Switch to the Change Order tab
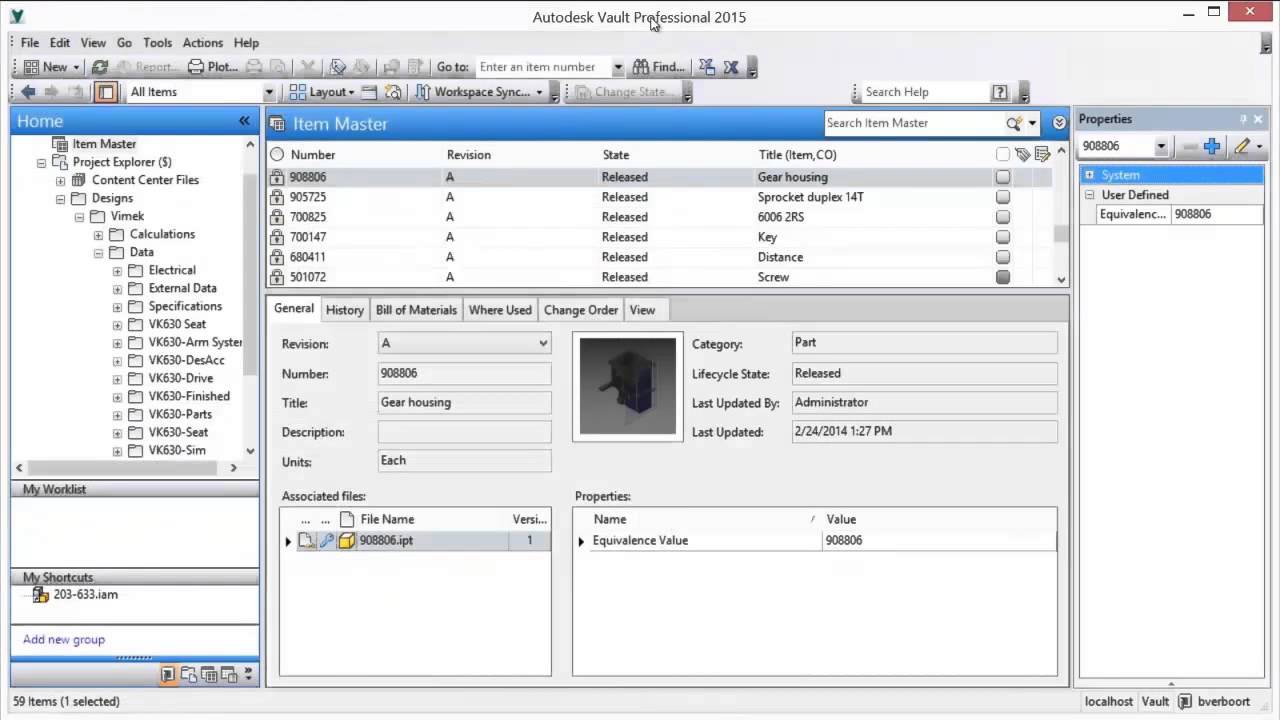 [581, 310]
